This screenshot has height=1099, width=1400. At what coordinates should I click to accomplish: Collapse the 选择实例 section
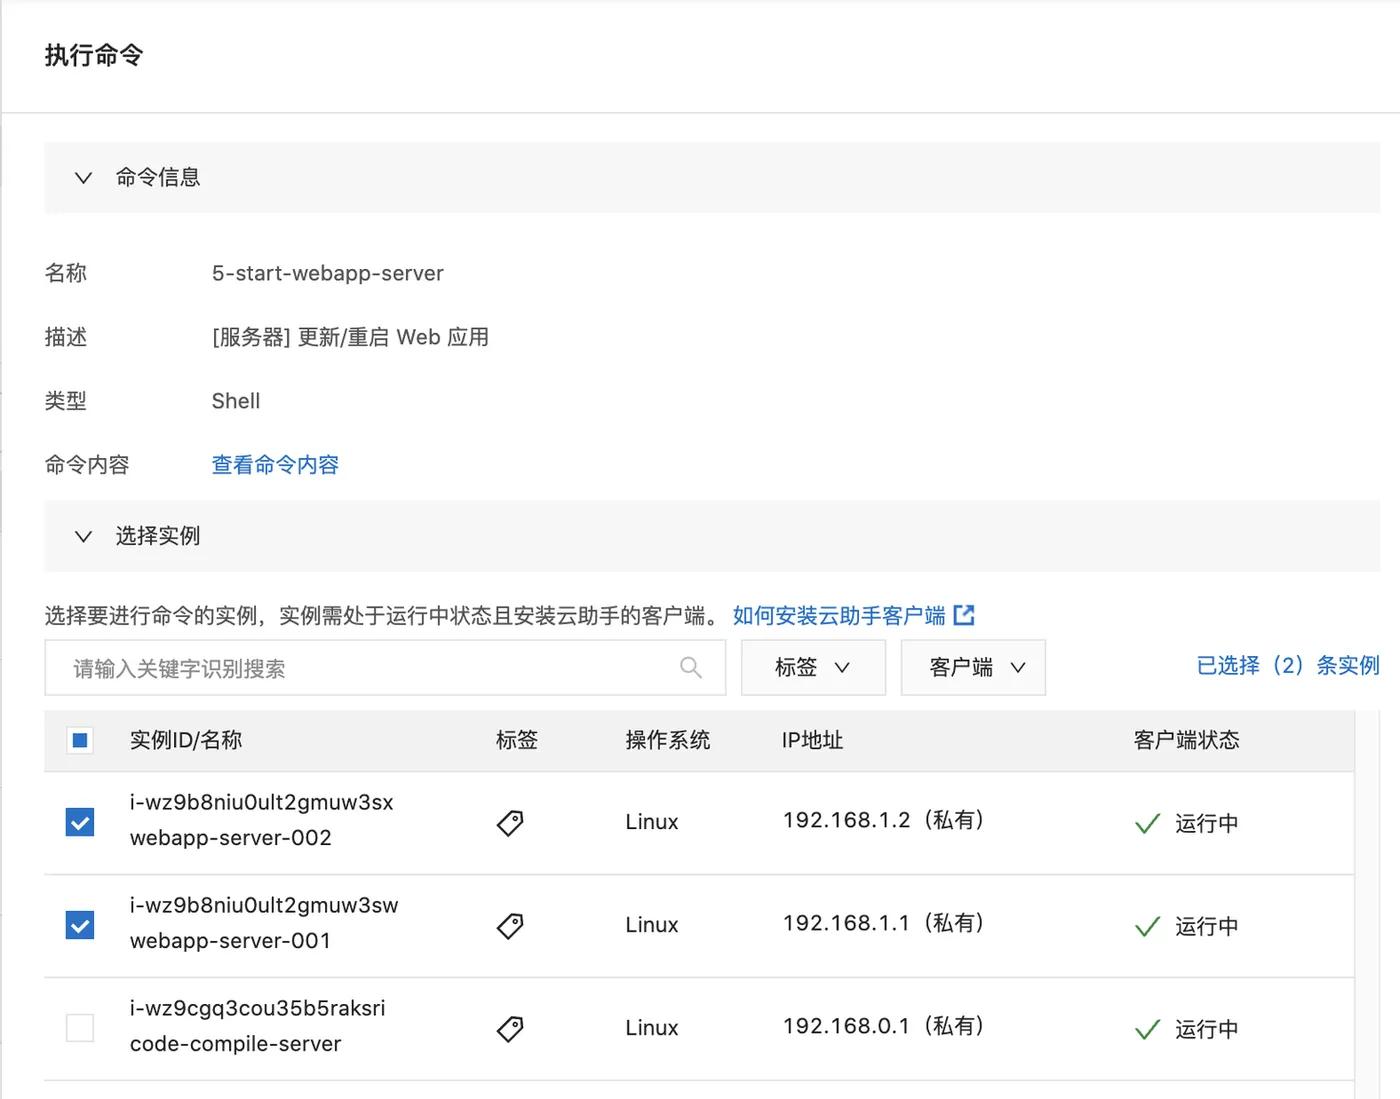pyautogui.click(x=84, y=537)
